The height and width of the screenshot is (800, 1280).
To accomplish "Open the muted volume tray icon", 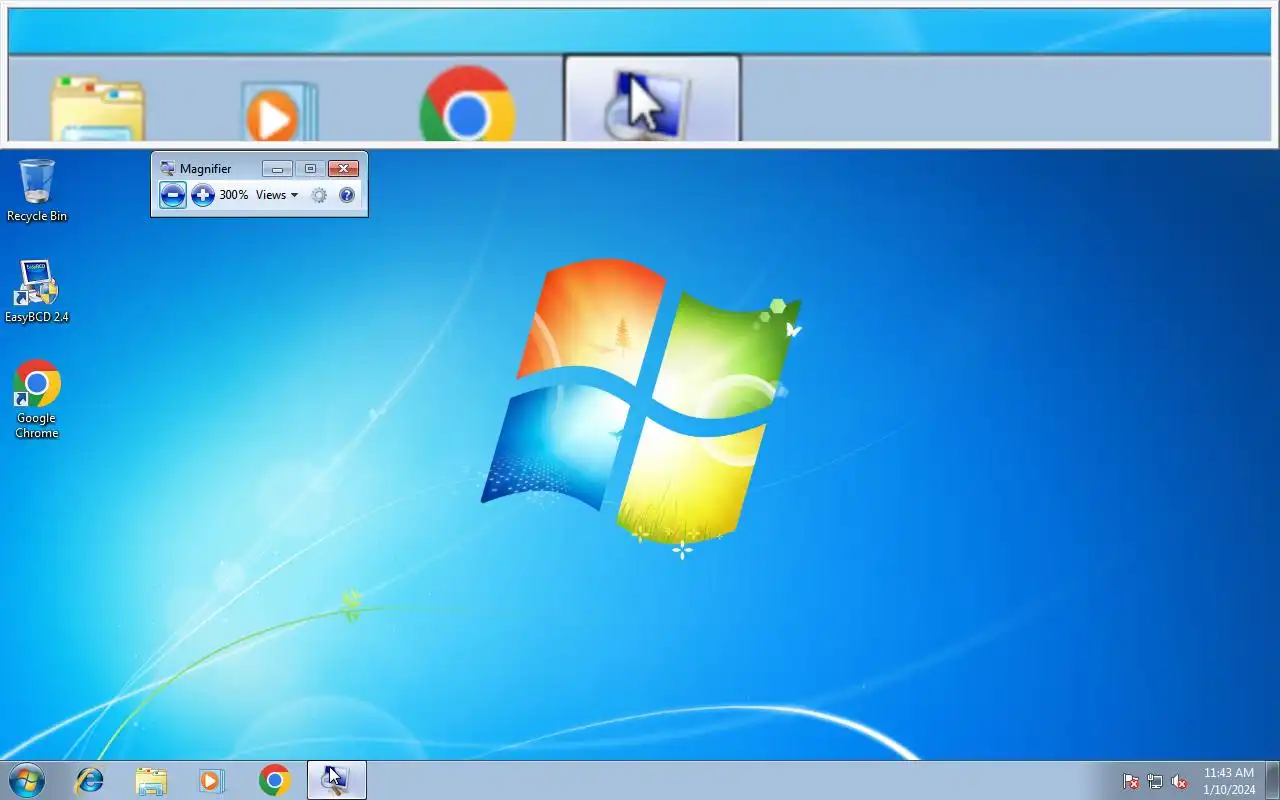I will pyautogui.click(x=1179, y=781).
